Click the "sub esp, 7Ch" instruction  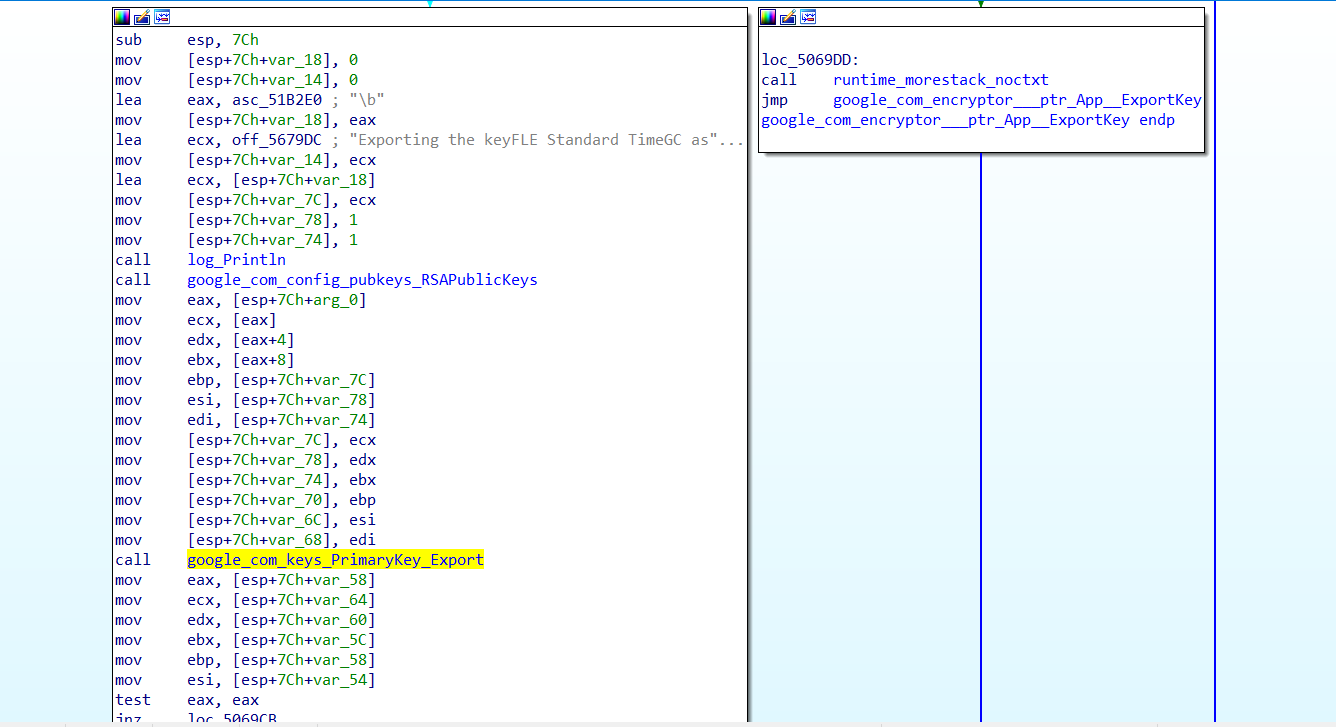point(187,40)
